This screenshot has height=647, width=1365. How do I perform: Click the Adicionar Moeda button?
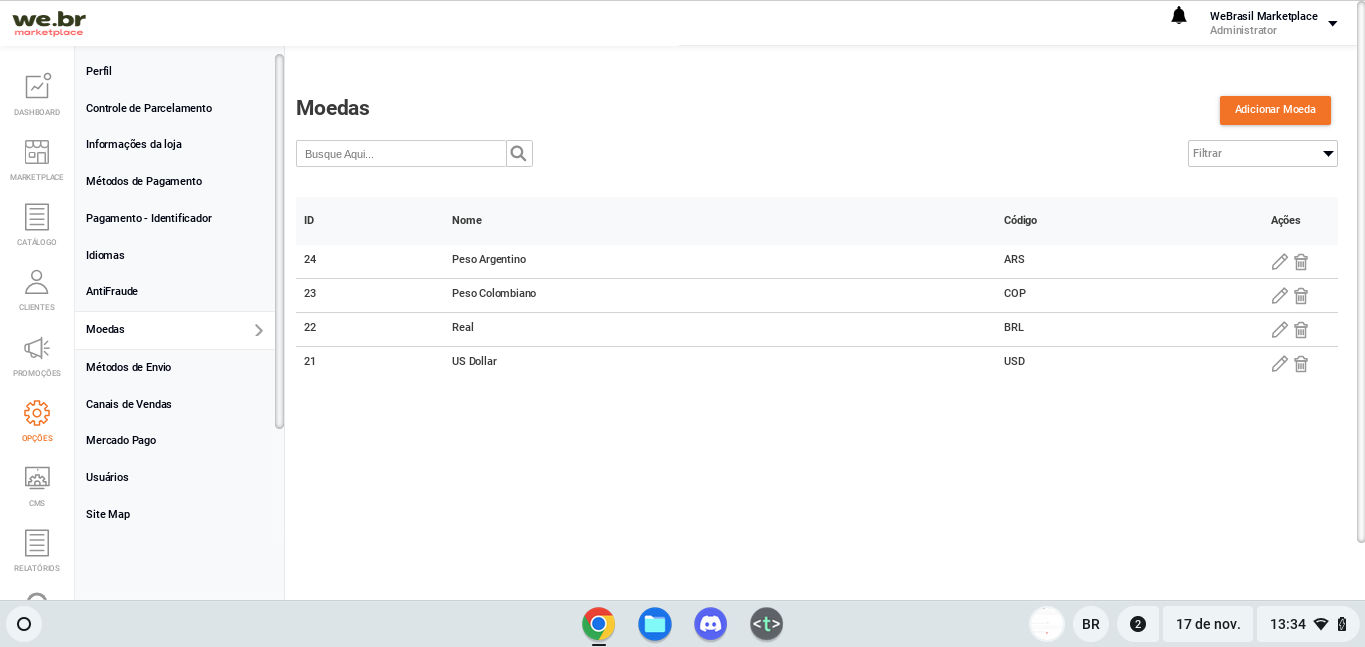(x=1275, y=110)
